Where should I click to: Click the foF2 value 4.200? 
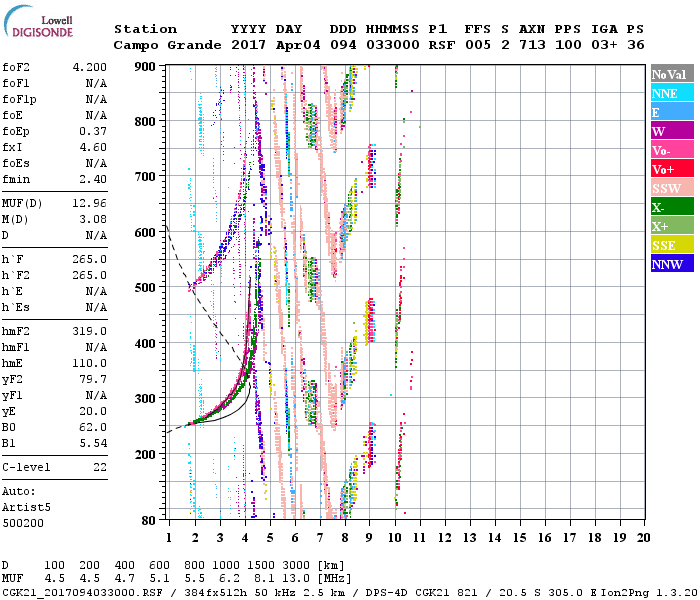point(90,67)
